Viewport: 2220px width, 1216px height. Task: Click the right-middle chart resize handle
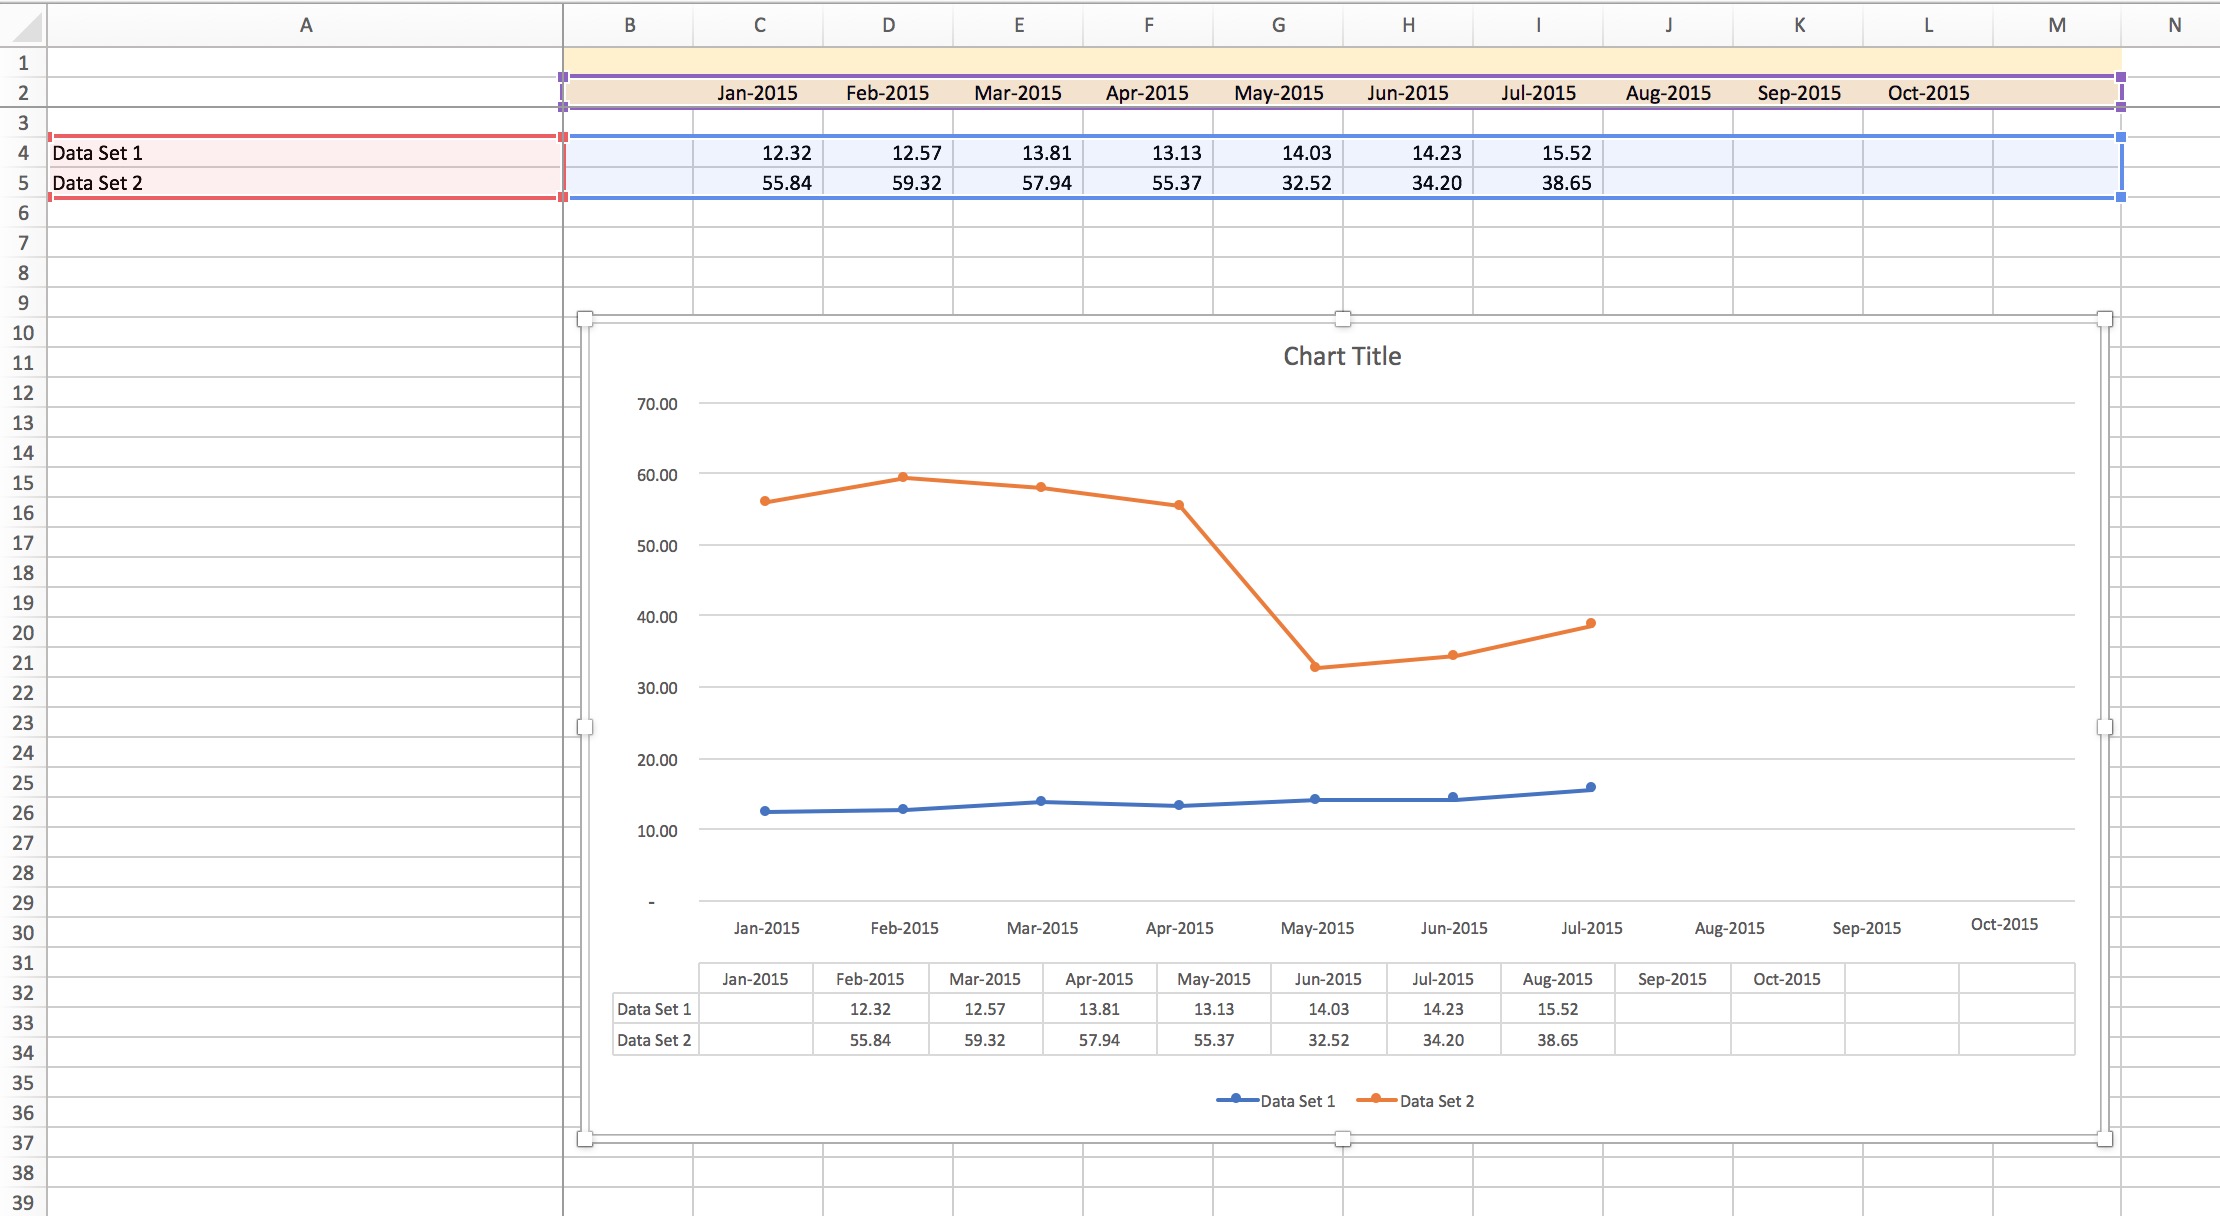(x=2104, y=727)
